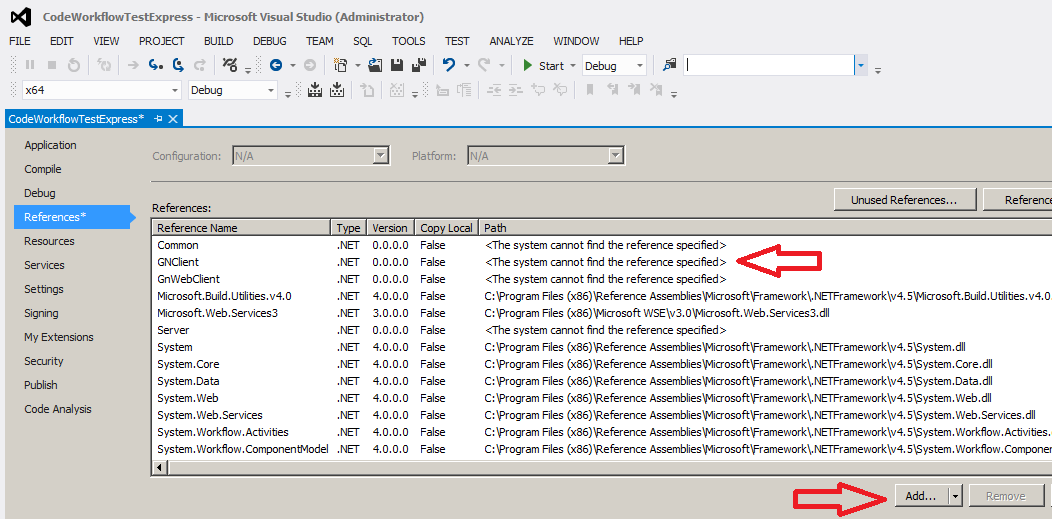
Task: Click the Toggle Bookmark icon
Action: coord(590,89)
